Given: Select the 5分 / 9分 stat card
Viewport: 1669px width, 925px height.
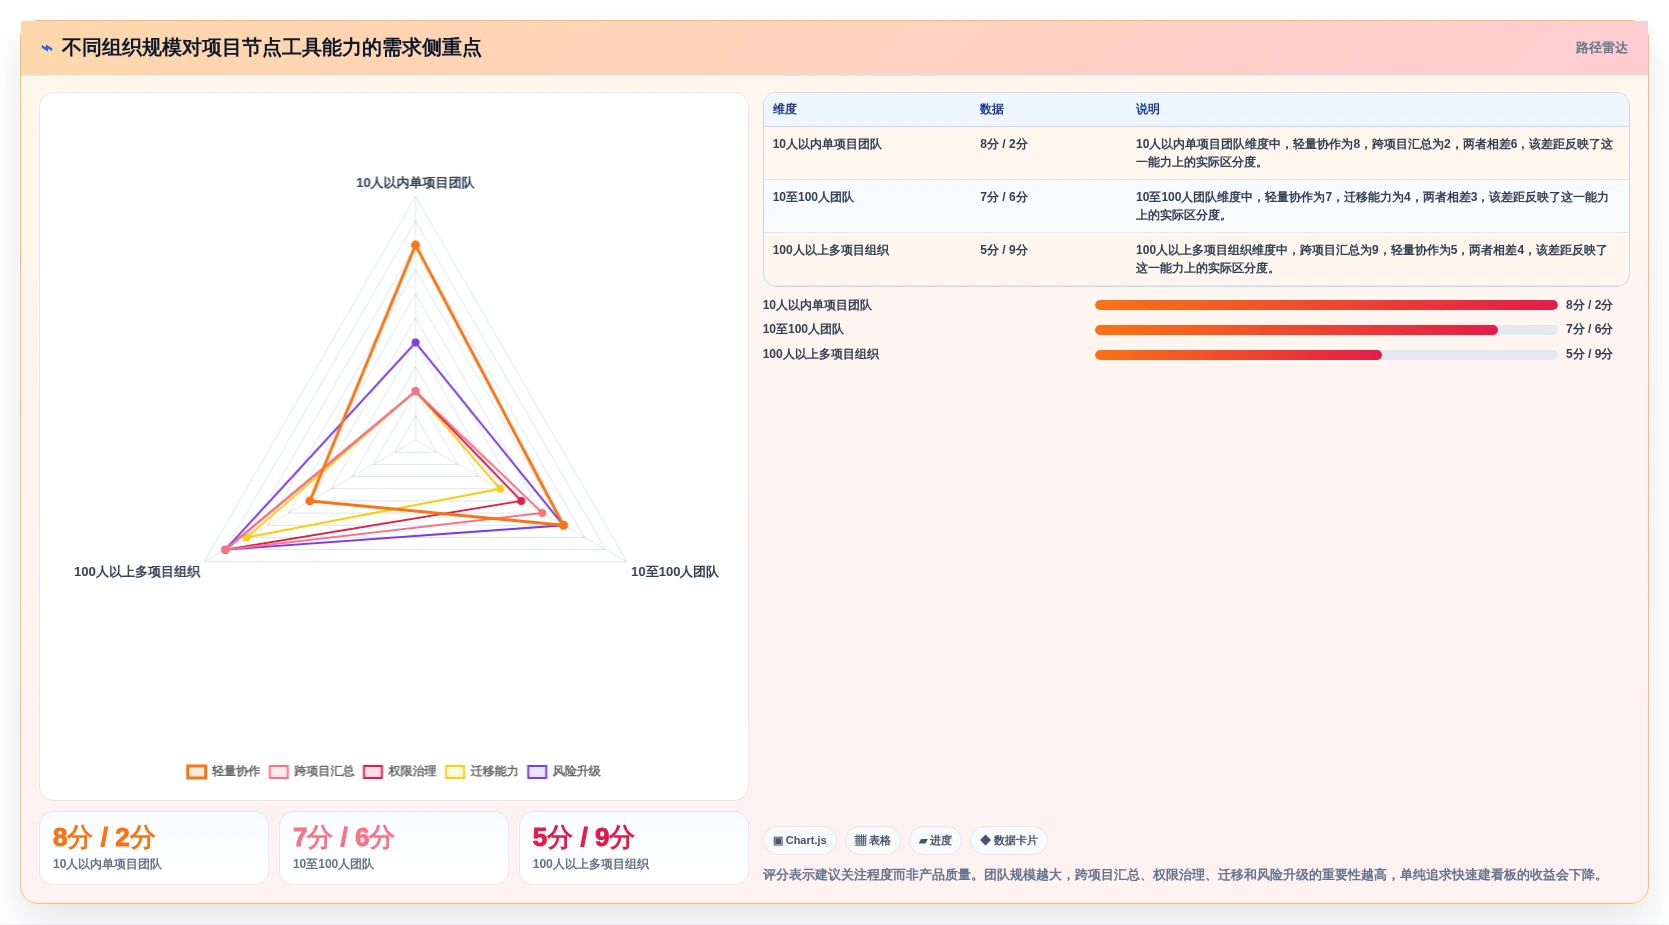Looking at the screenshot, I should [634, 848].
